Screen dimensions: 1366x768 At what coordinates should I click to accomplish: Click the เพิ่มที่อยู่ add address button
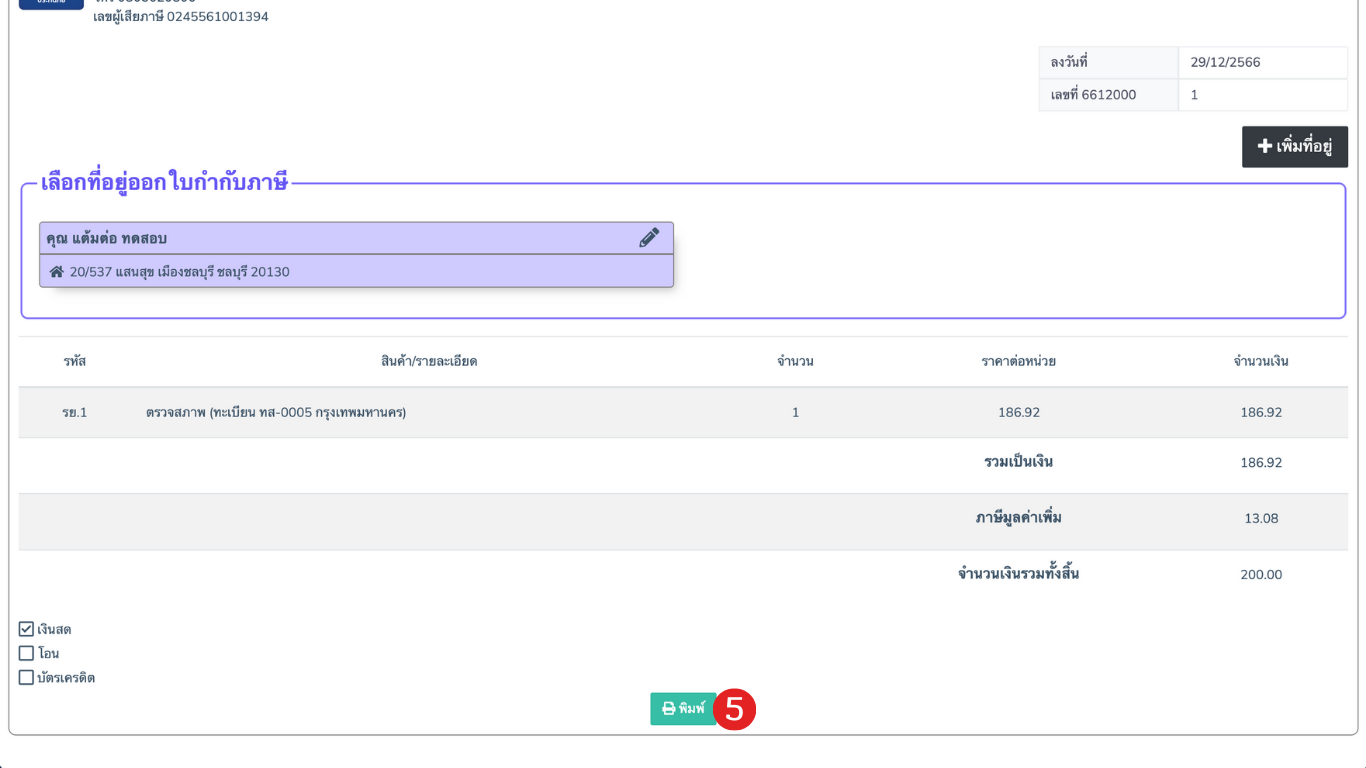[1295, 146]
